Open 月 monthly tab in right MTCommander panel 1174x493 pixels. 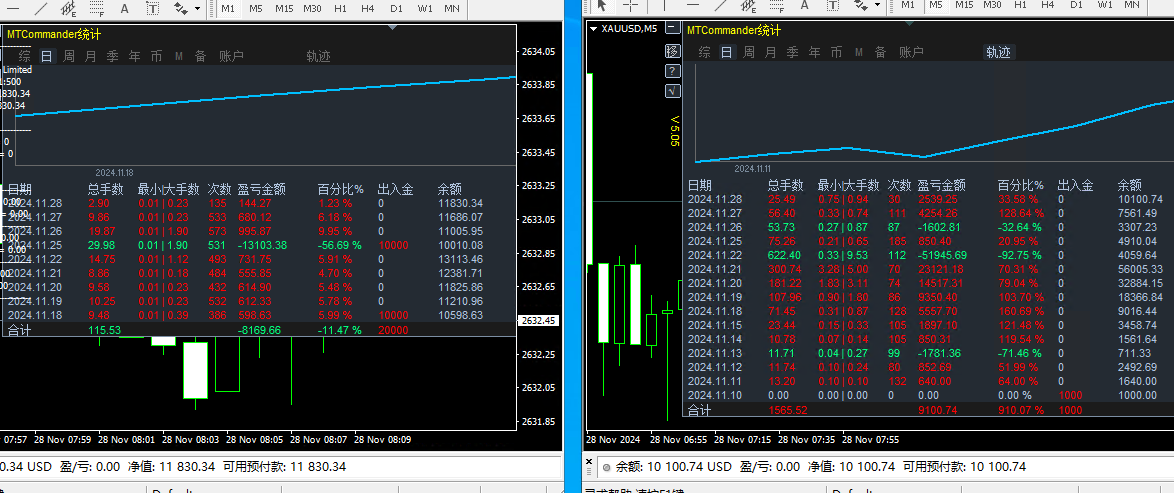pos(770,52)
